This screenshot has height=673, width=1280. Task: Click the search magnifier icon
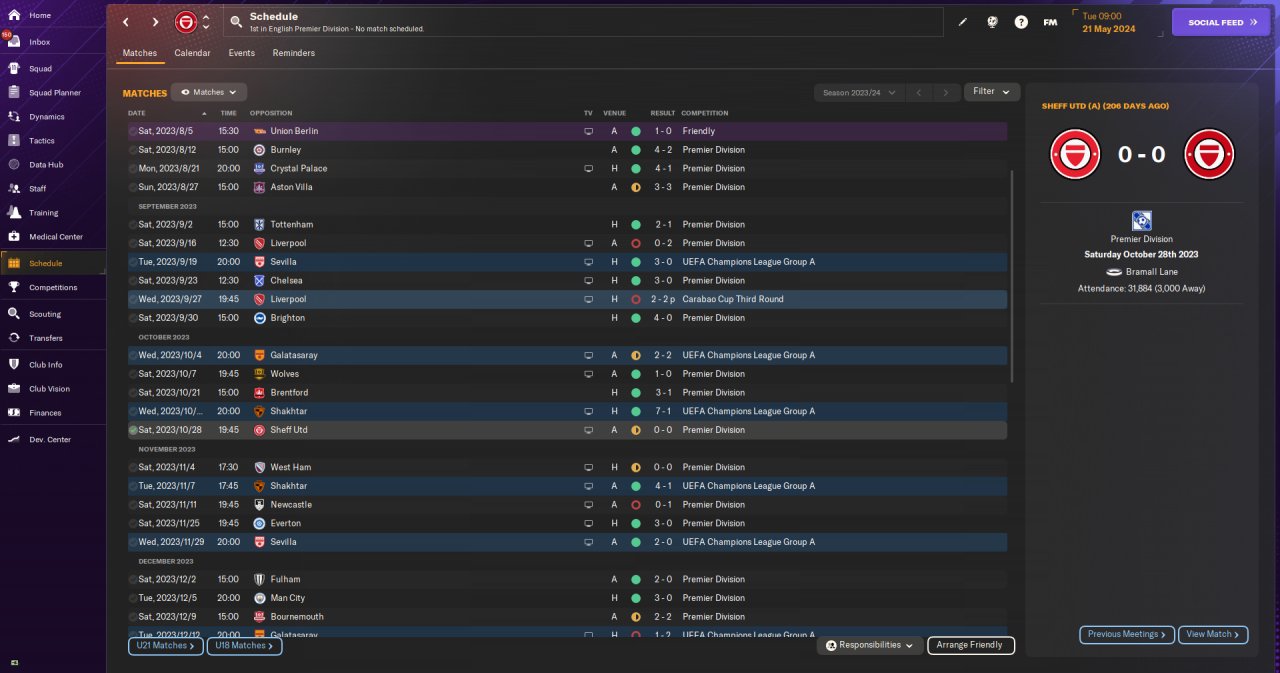click(235, 22)
